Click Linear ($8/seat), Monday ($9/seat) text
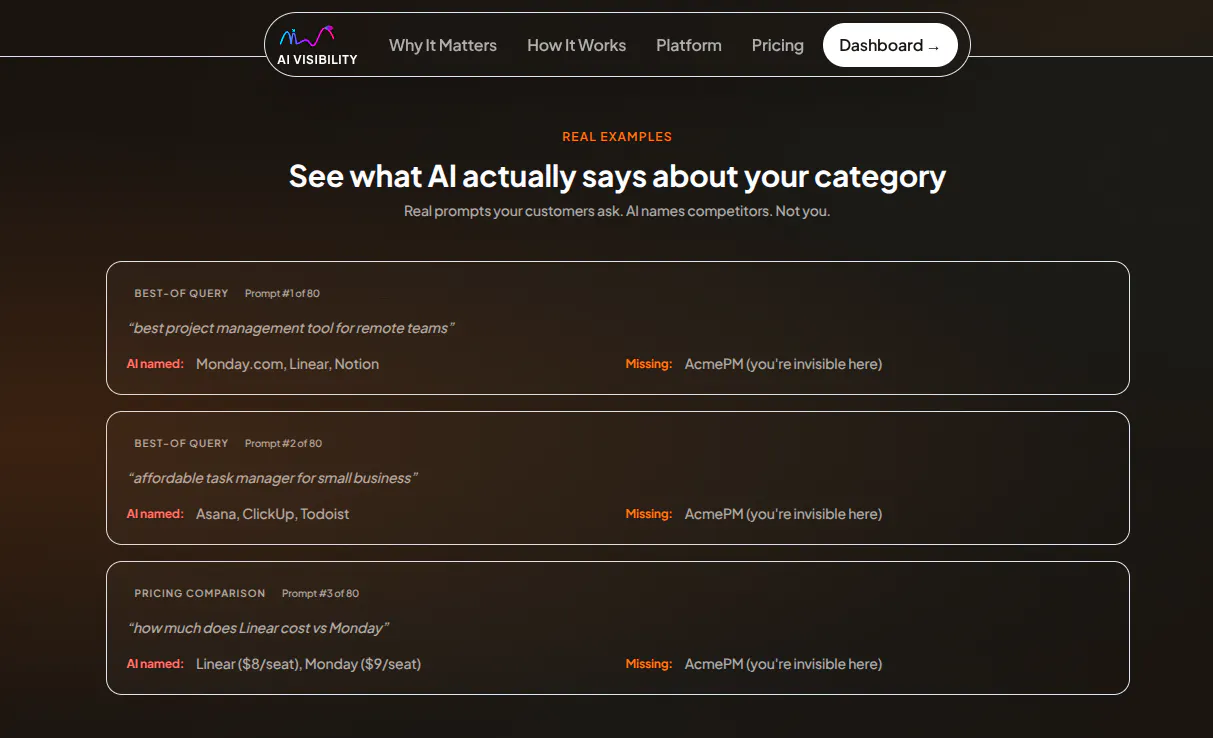The image size is (1213, 738). point(309,664)
